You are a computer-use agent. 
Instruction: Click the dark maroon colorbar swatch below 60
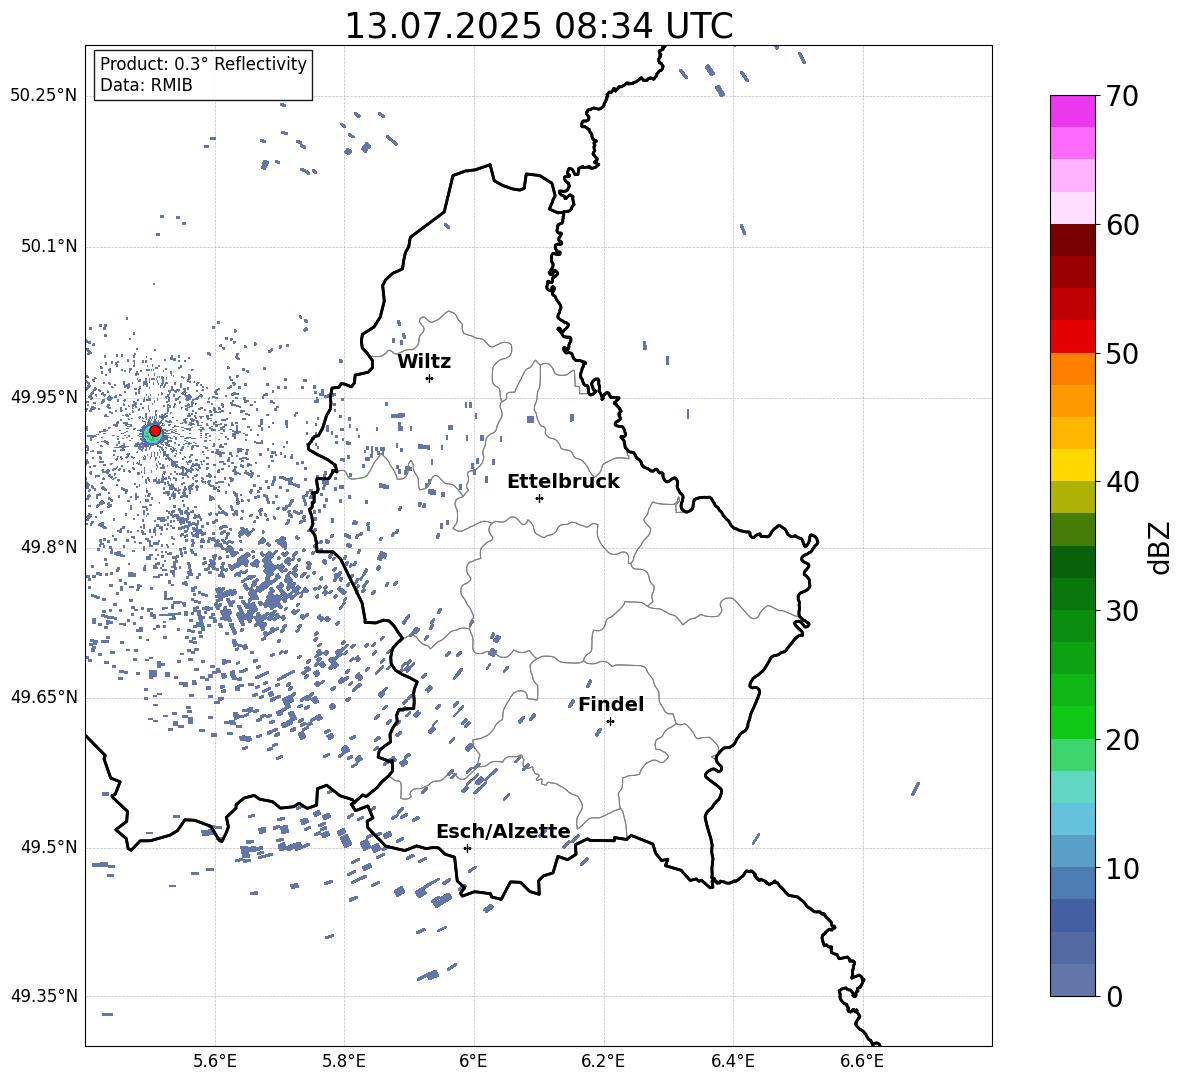tap(1072, 240)
